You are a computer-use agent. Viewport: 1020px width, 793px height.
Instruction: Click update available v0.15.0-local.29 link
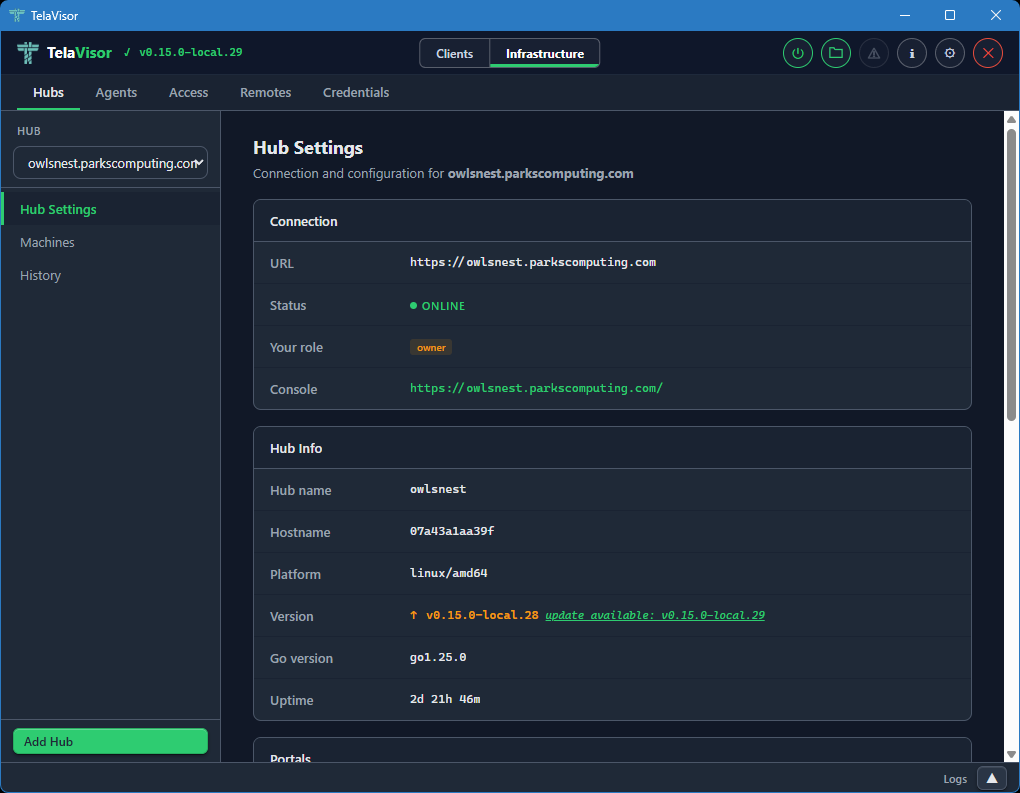654,615
